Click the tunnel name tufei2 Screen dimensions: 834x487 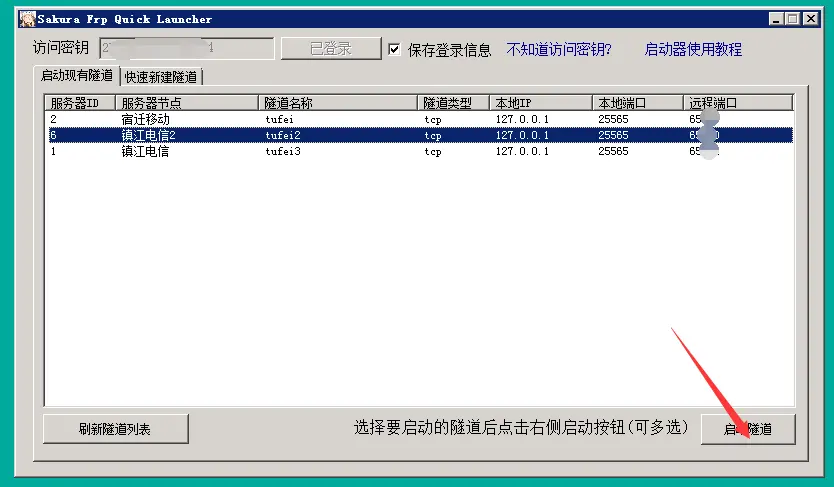pos(283,135)
